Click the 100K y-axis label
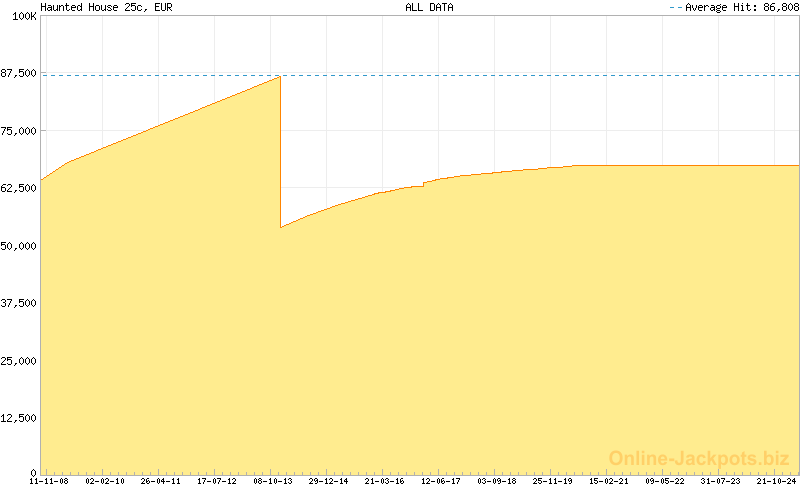This screenshot has width=800, height=490. click(x=22, y=17)
